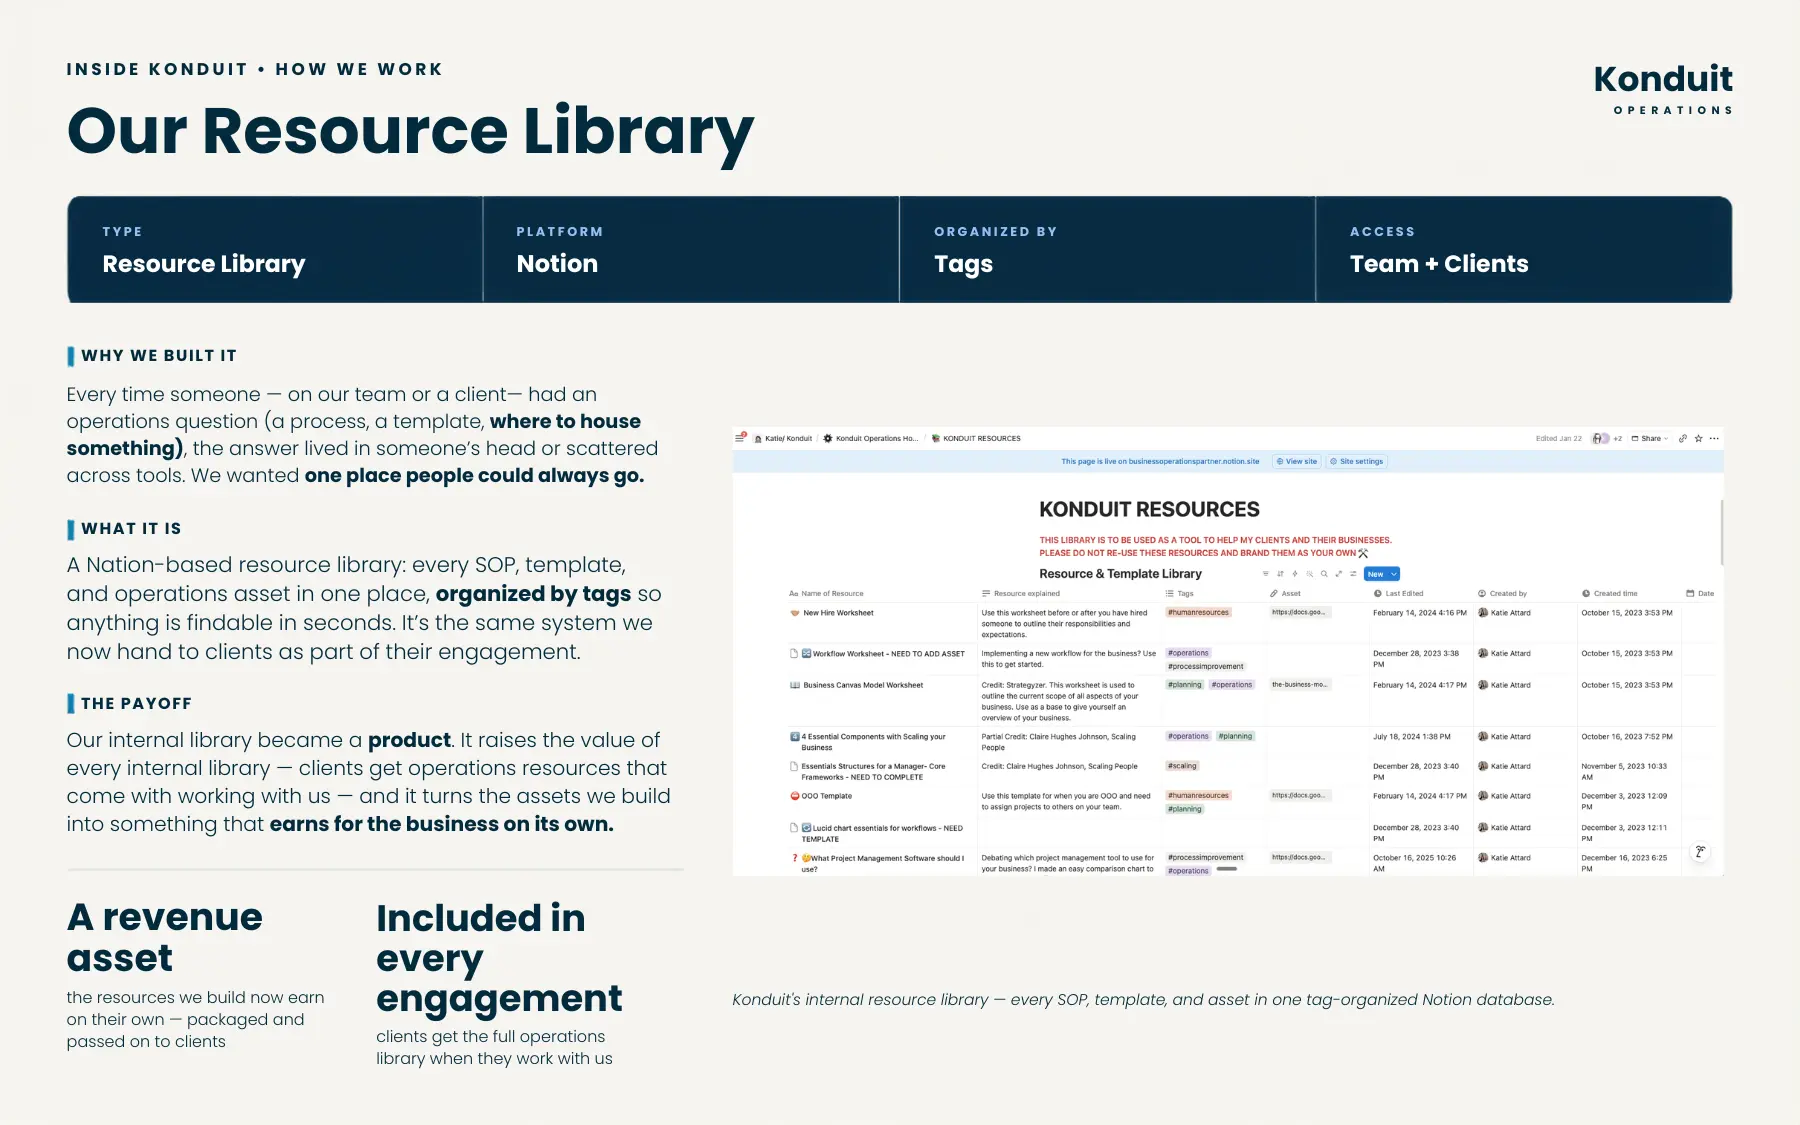Click the collaborator avatars in the top bar
Viewport: 1800px width, 1125px height.
point(1601,438)
